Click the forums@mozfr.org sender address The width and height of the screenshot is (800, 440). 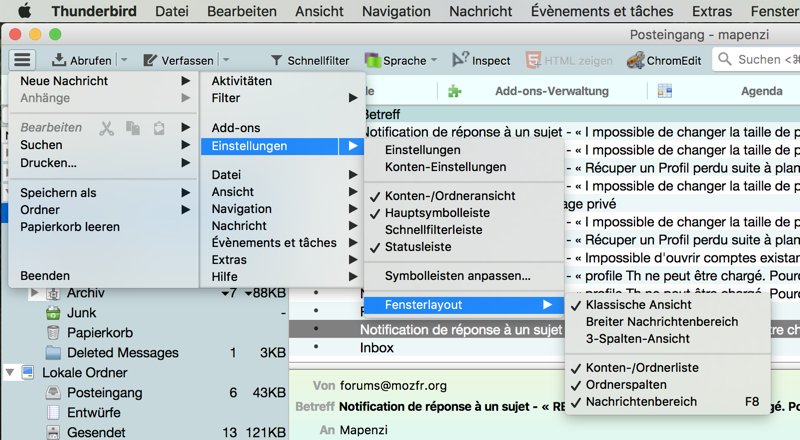click(x=393, y=386)
